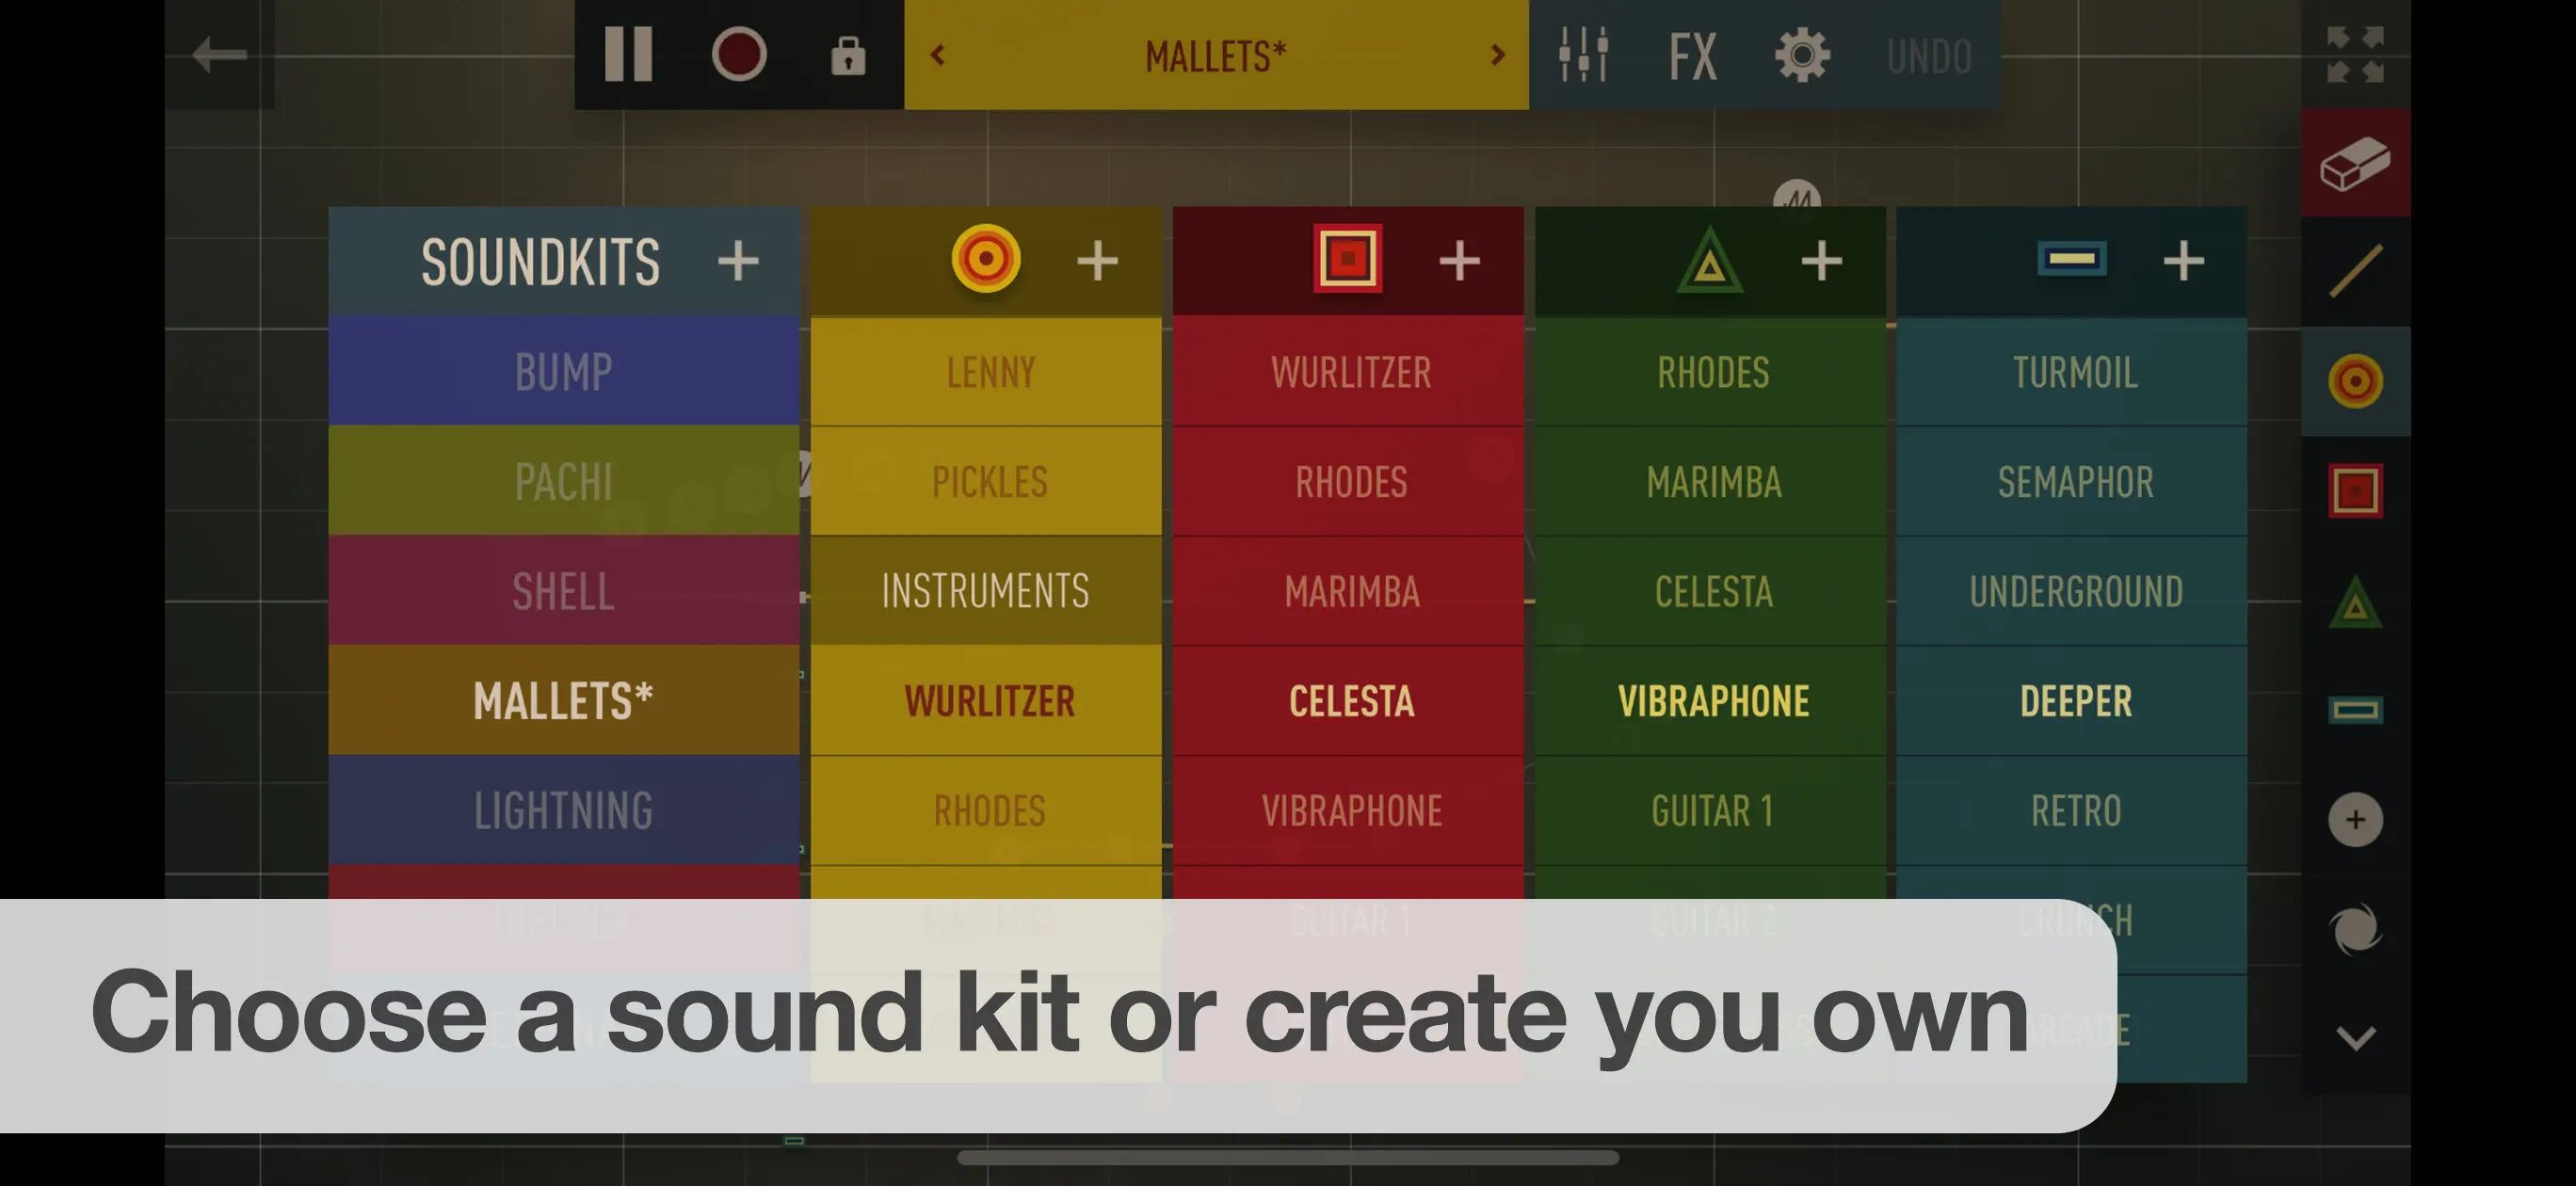Select the LIGHTNING soundkit
The width and height of the screenshot is (2576, 1186).
point(563,809)
